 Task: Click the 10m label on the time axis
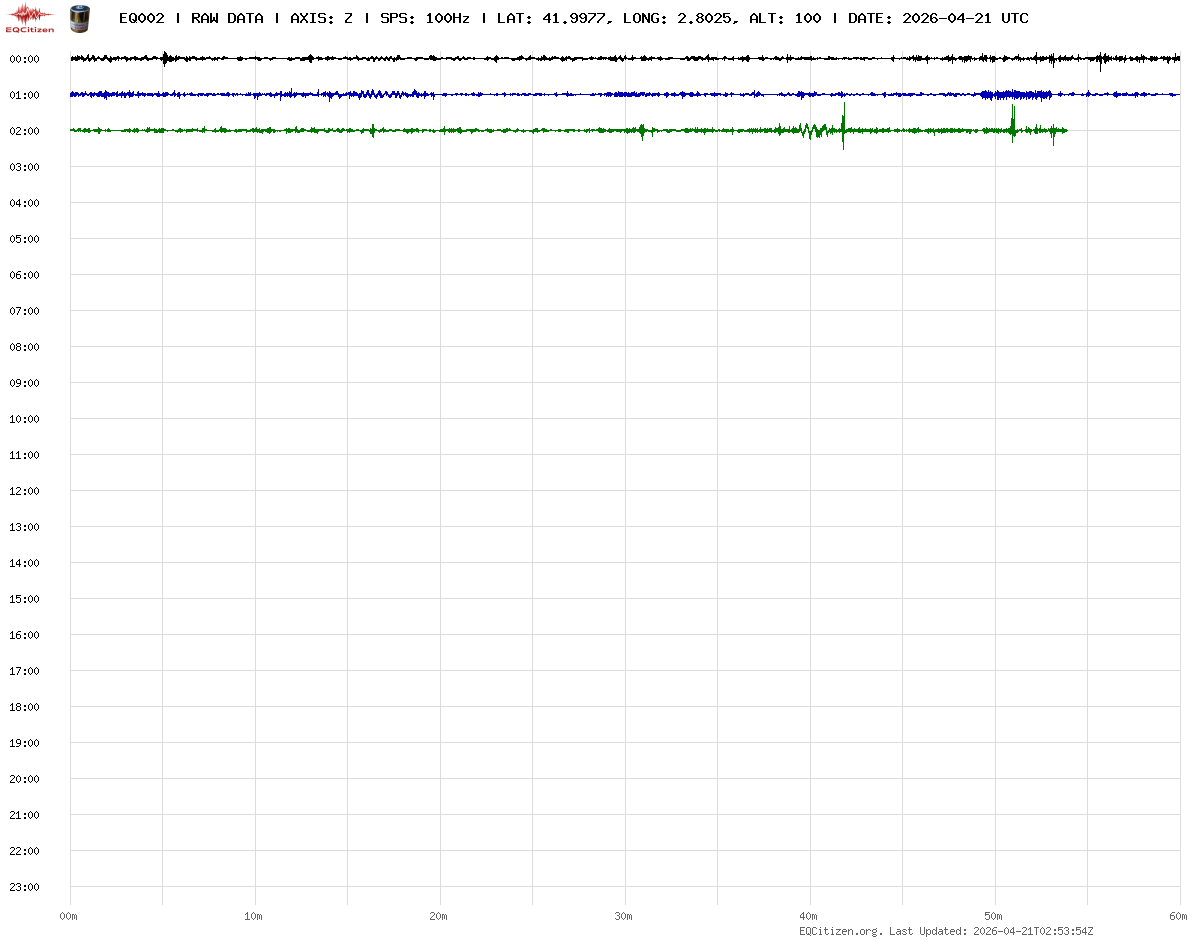pyautogui.click(x=254, y=916)
